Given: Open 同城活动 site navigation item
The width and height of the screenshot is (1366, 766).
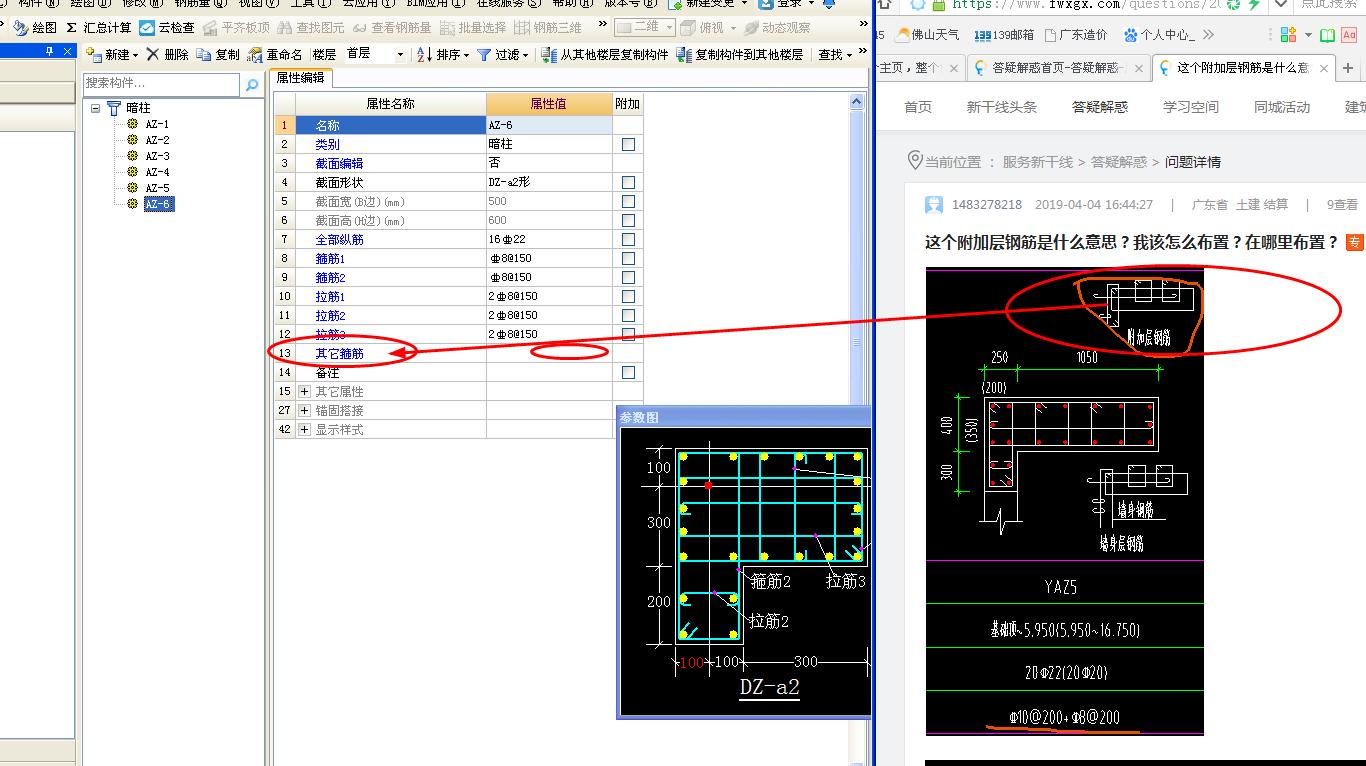Looking at the screenshot, I should pos(1282,107).
